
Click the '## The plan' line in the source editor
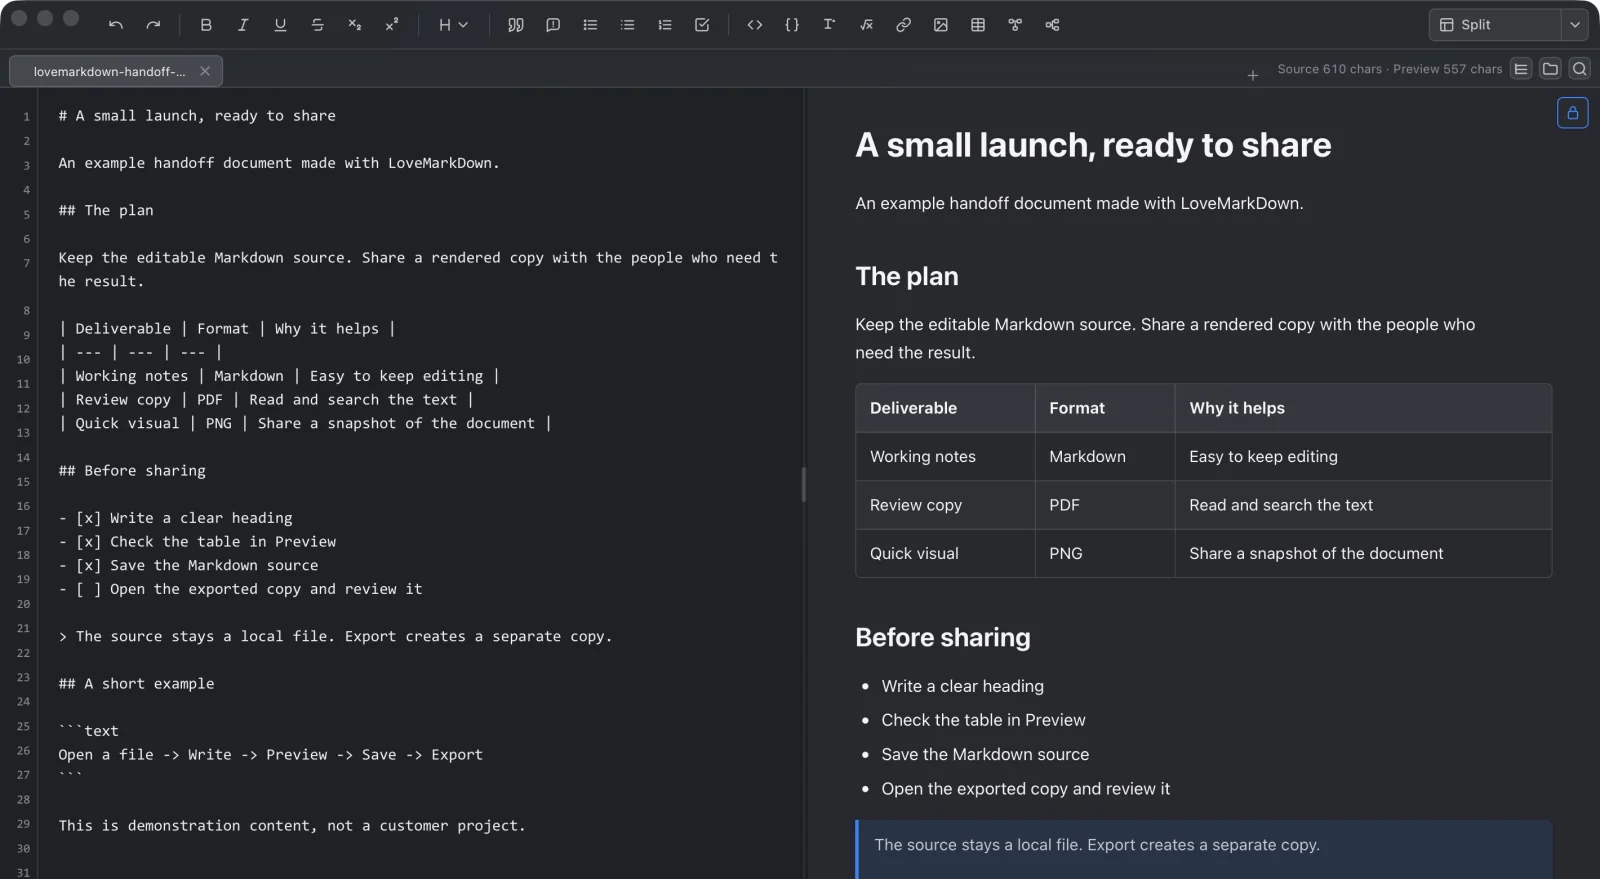[106, 210]
